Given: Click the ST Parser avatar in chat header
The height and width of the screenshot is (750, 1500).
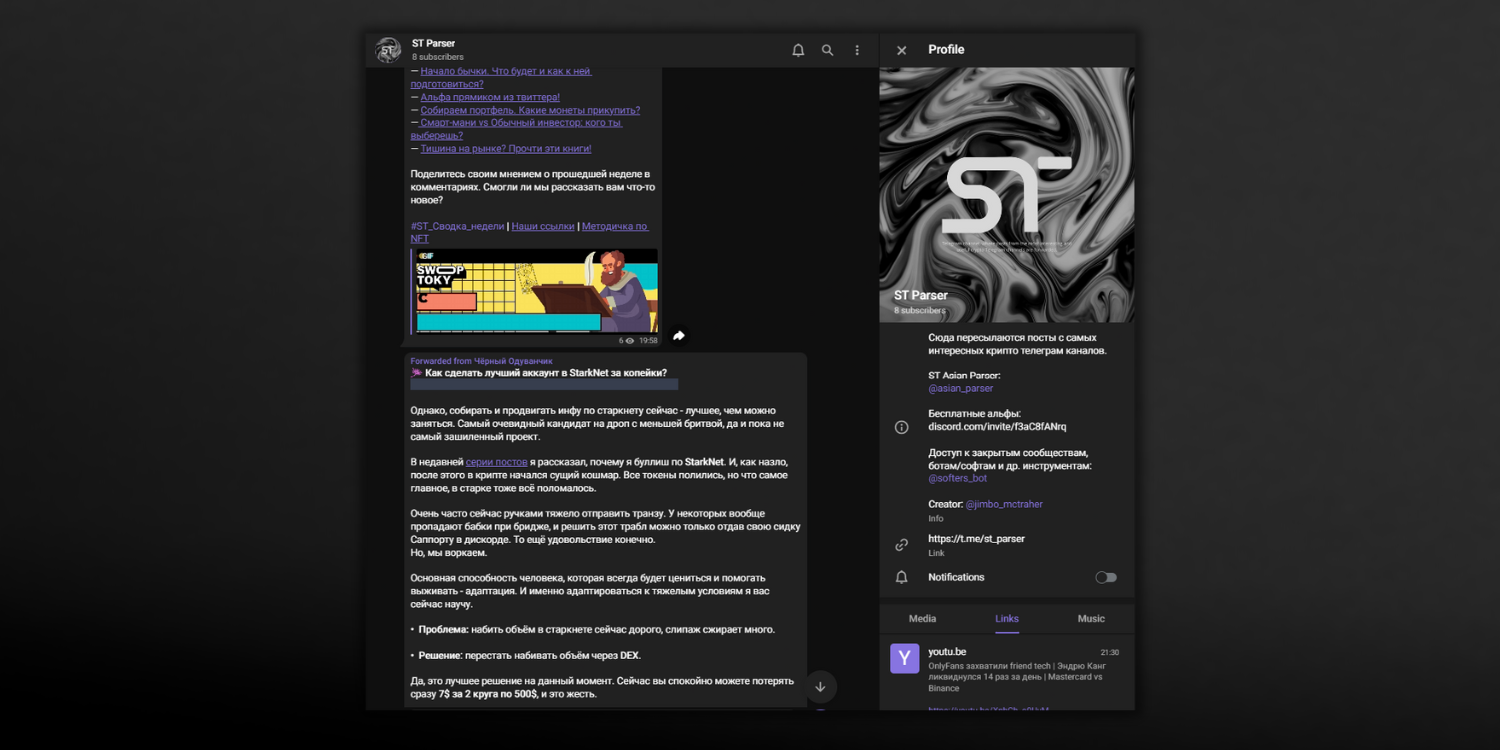Looking at the screenshot, I should [388, 50].
